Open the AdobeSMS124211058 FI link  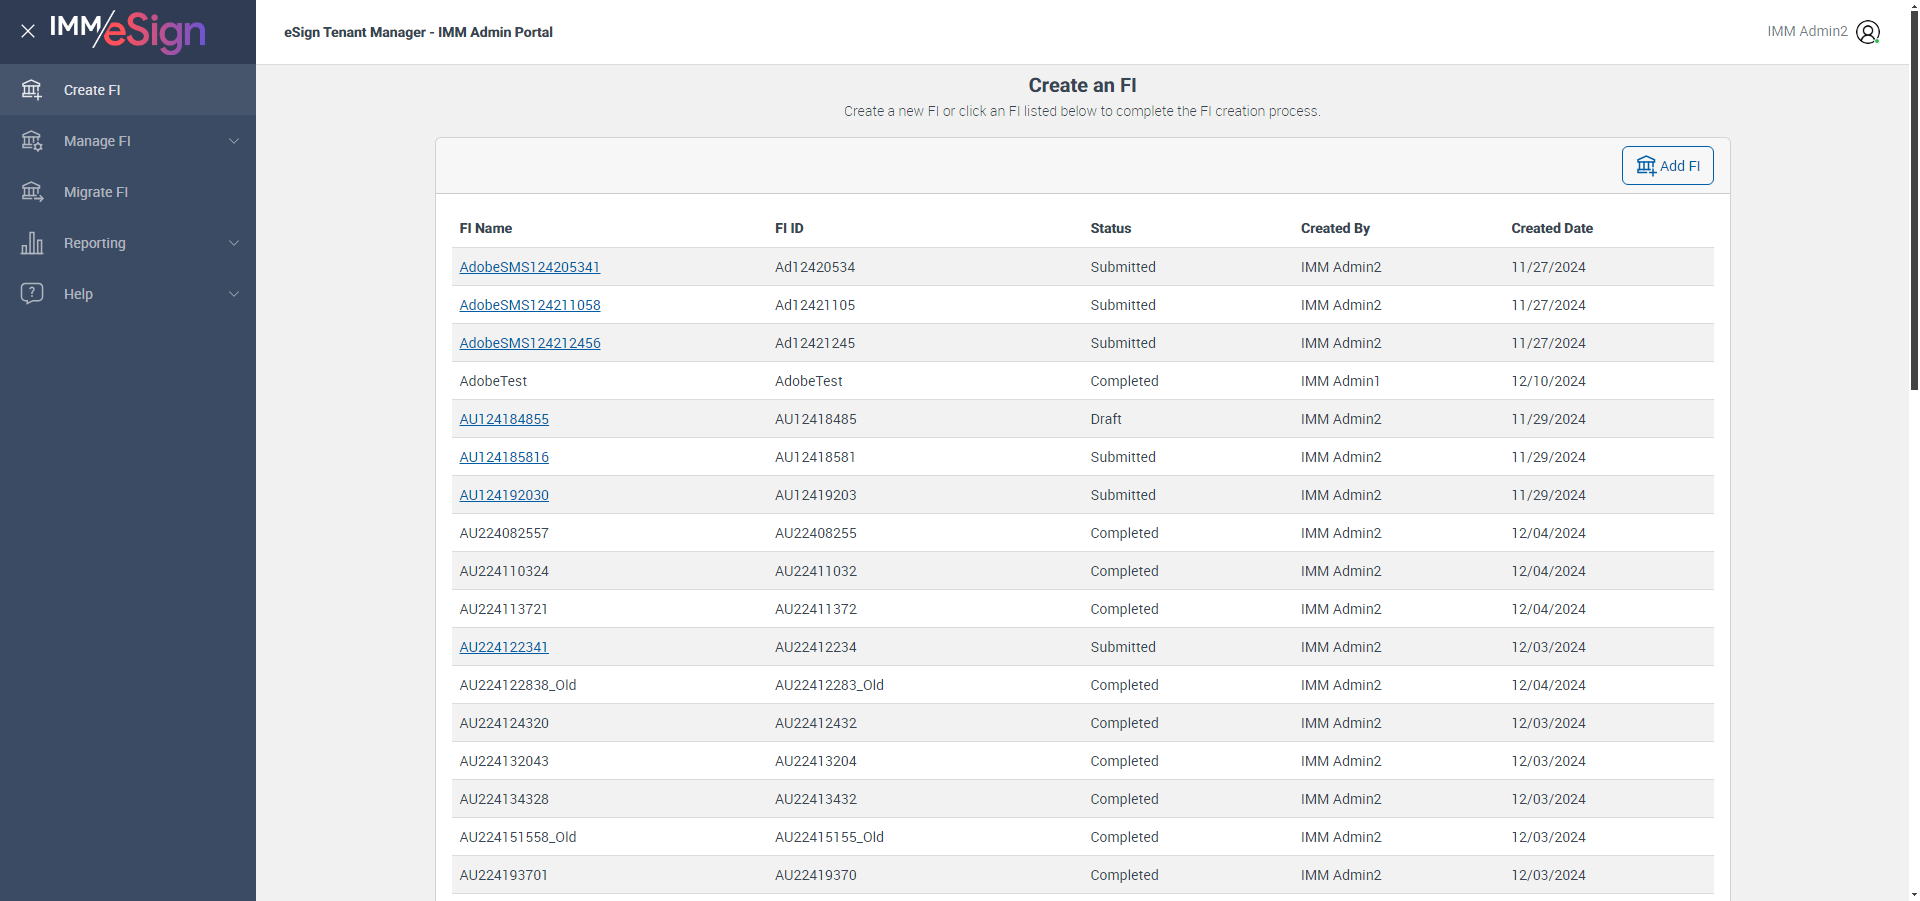pyautogui.click(x=530, y=305)
